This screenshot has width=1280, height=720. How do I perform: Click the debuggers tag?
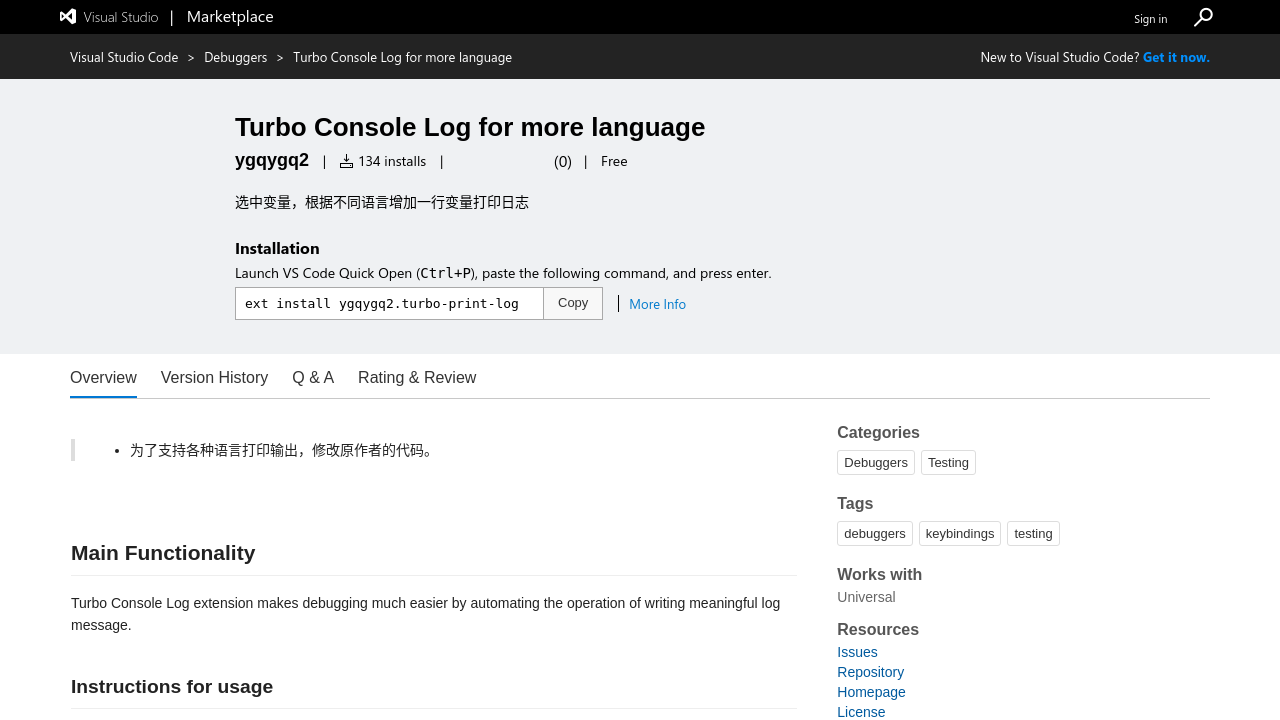coord(875,533)
